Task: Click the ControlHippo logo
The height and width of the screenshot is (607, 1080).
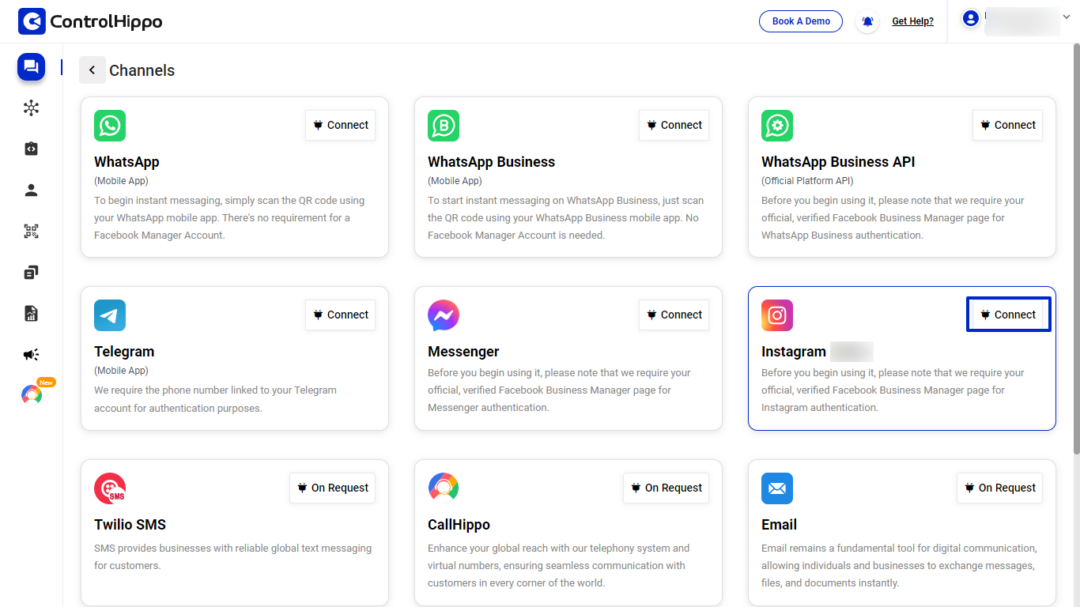Action: 90,21
